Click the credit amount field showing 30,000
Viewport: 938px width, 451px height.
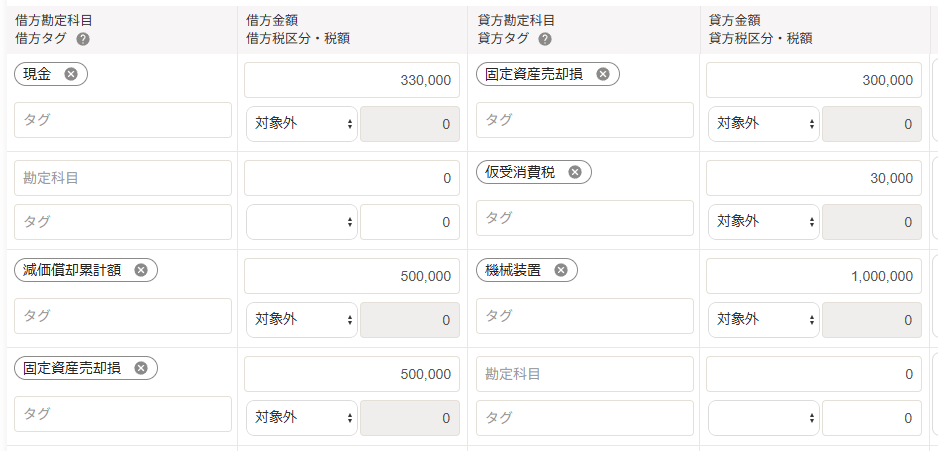tap(814, 178)
